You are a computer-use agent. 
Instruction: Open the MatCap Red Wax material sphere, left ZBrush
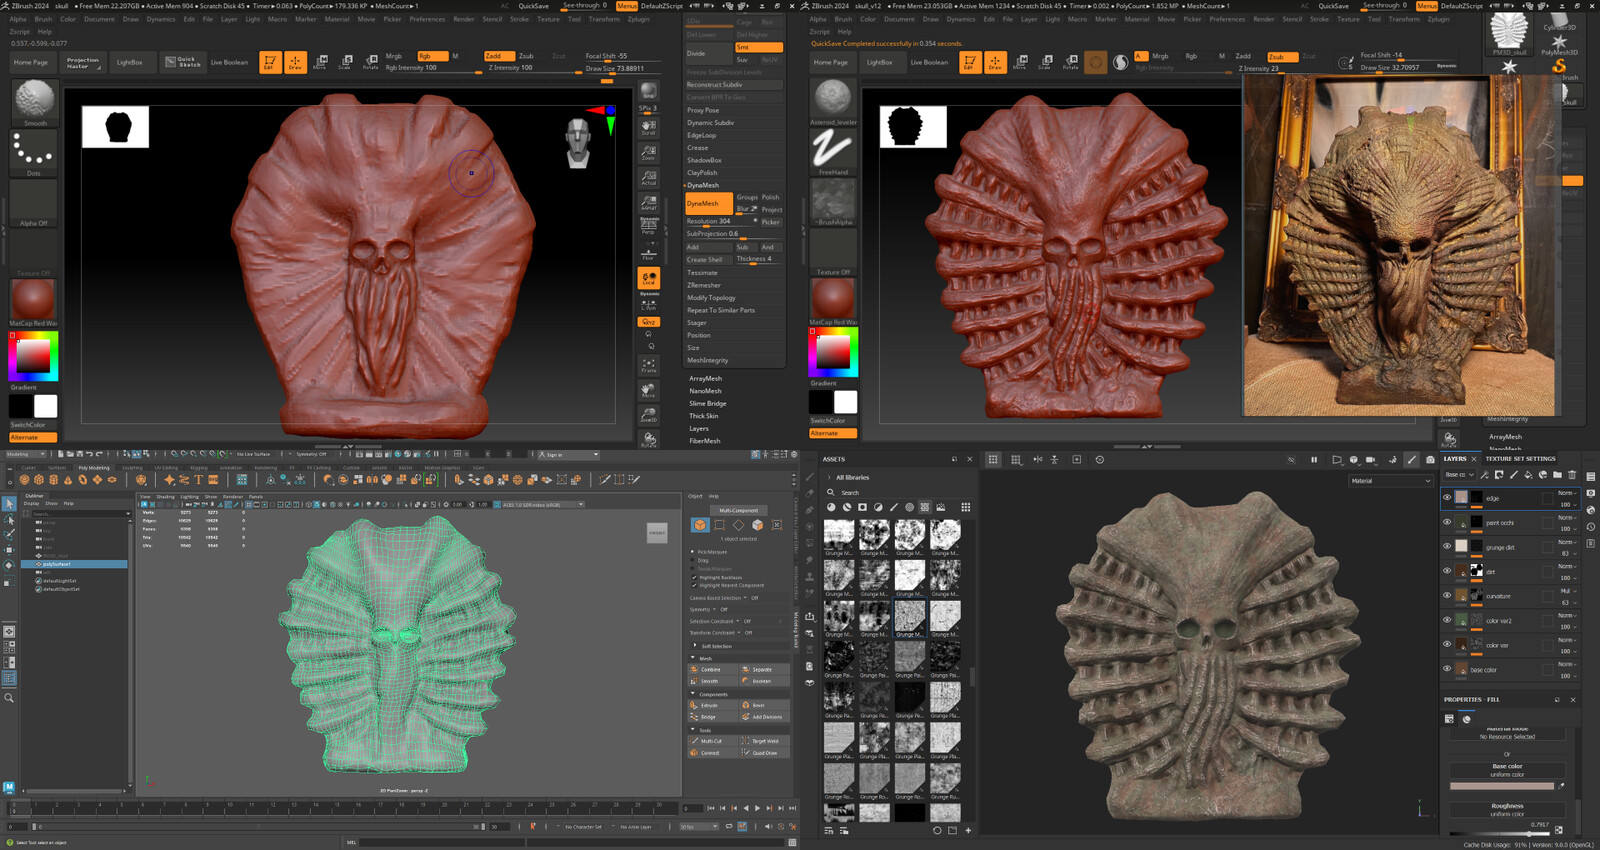pos(34,302)
